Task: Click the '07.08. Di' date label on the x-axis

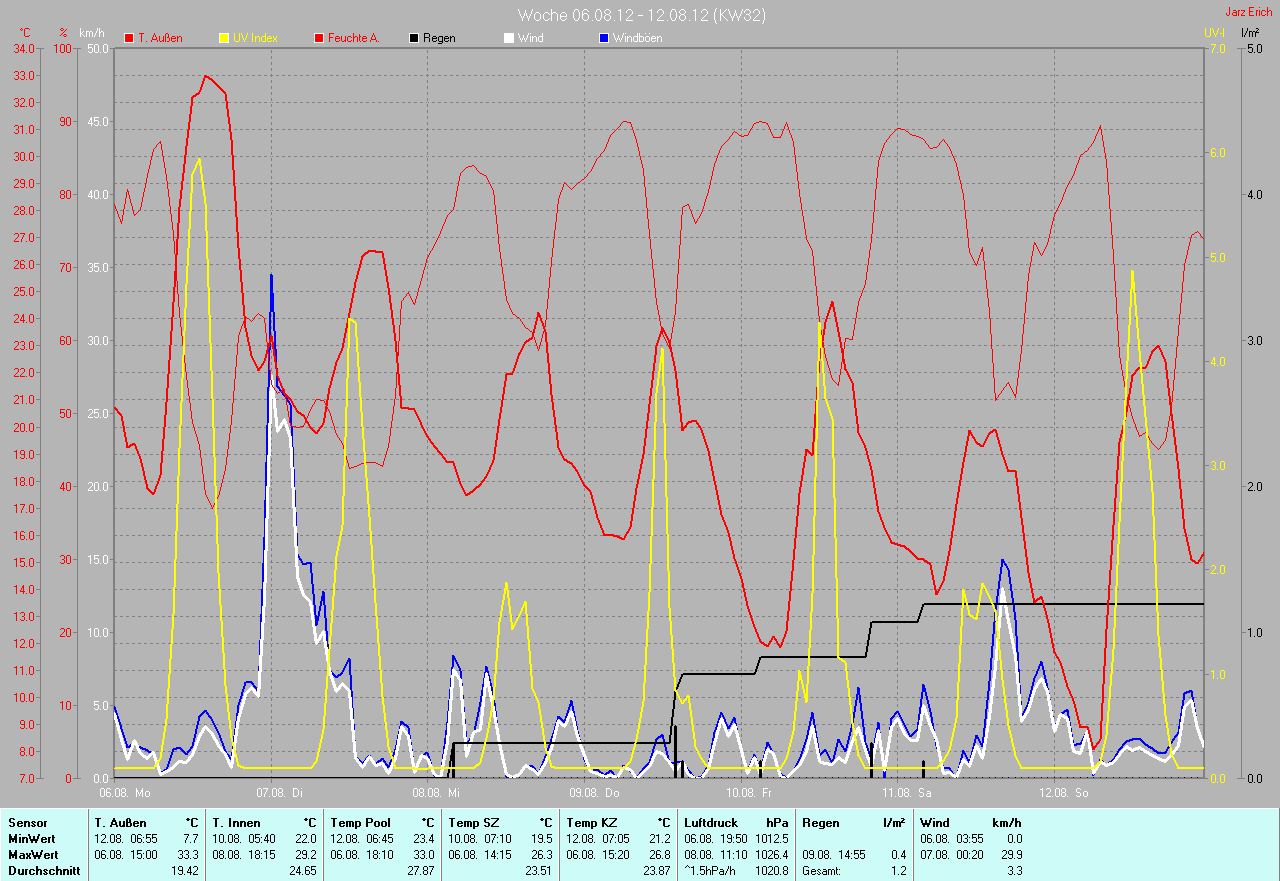Action: [x=280, y=792]
